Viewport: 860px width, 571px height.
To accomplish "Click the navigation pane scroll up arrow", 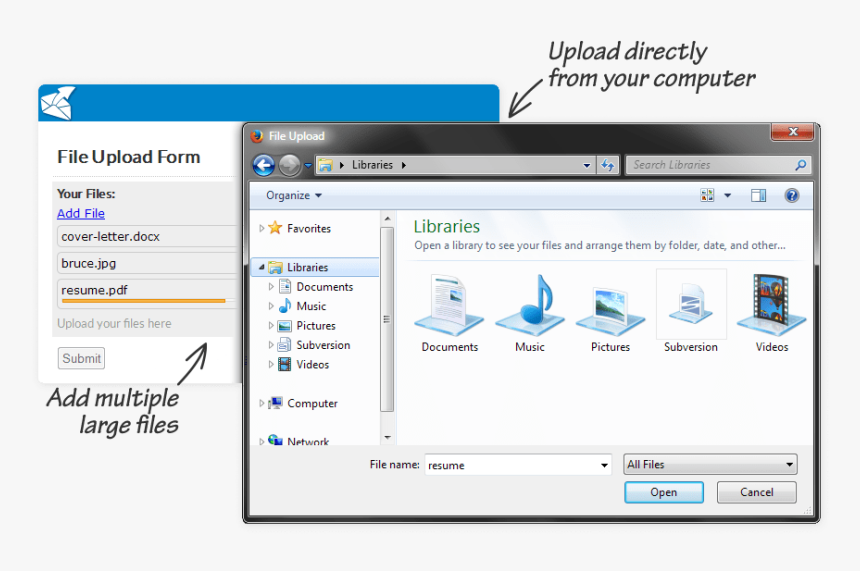I will 387,218.
